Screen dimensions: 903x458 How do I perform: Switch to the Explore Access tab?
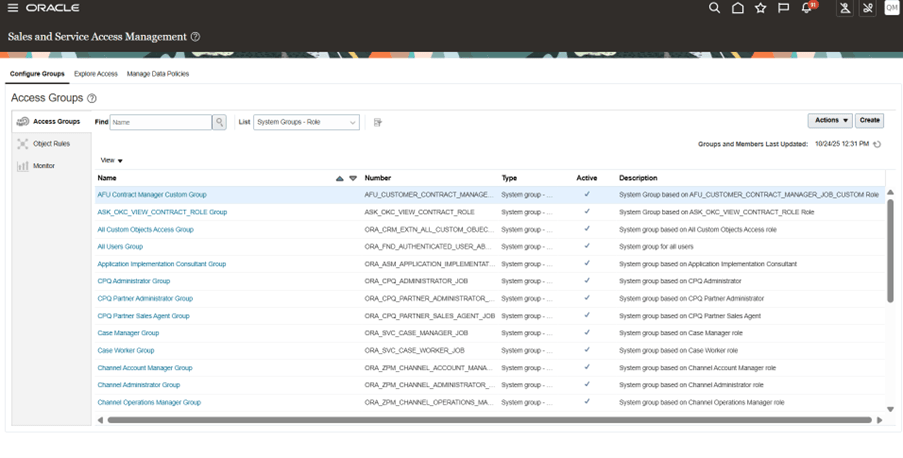tap(95, 74)
